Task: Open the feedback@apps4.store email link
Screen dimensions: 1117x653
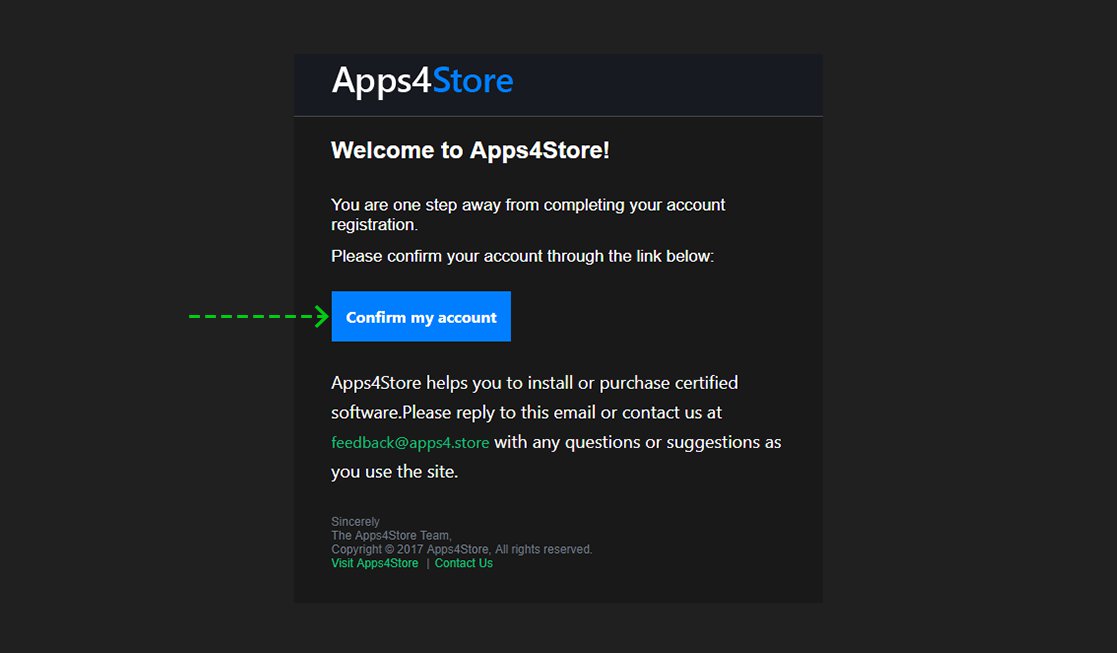Action: [410, 442]
